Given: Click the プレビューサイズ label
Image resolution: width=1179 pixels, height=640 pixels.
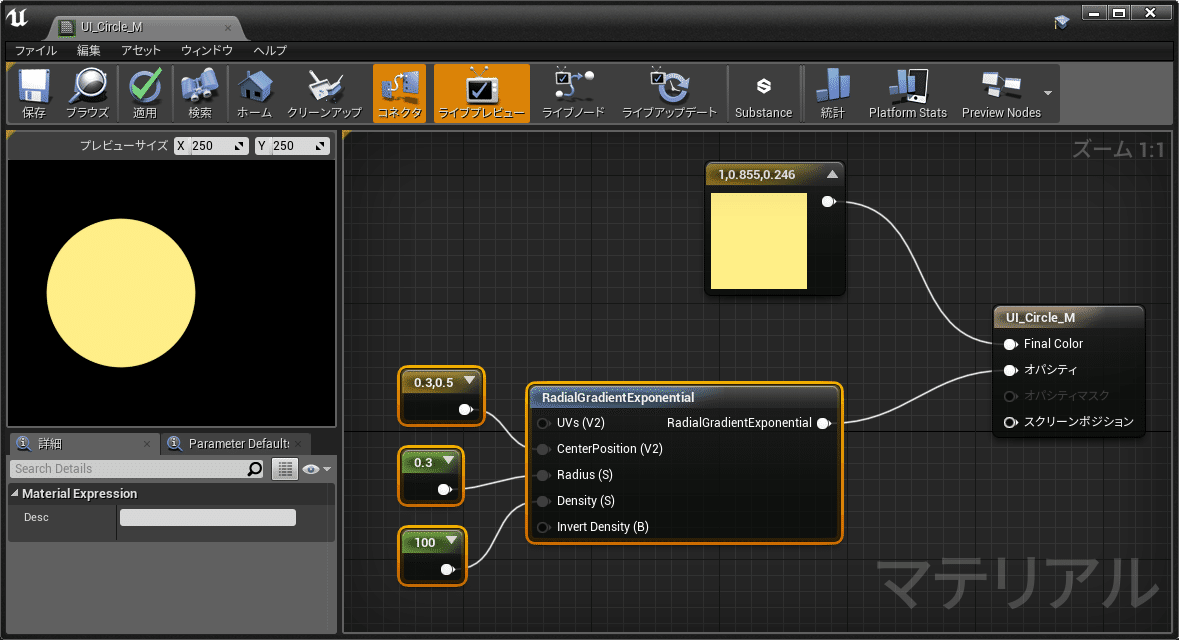Looking at the screenshot, I should click(124, 145).
